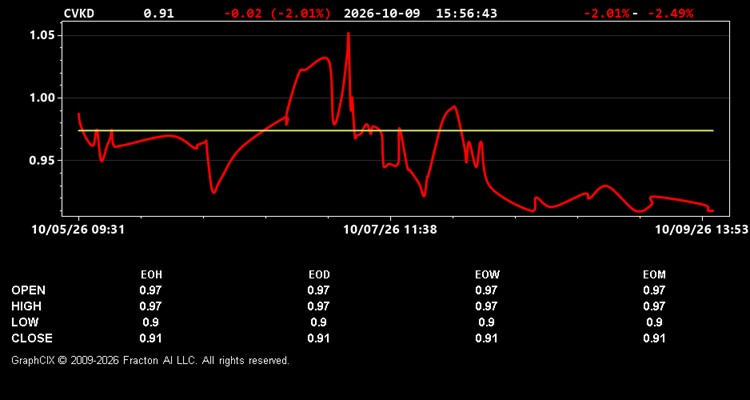
Task: Click the 15:56:43 timestamp
Action: (466, 13)
